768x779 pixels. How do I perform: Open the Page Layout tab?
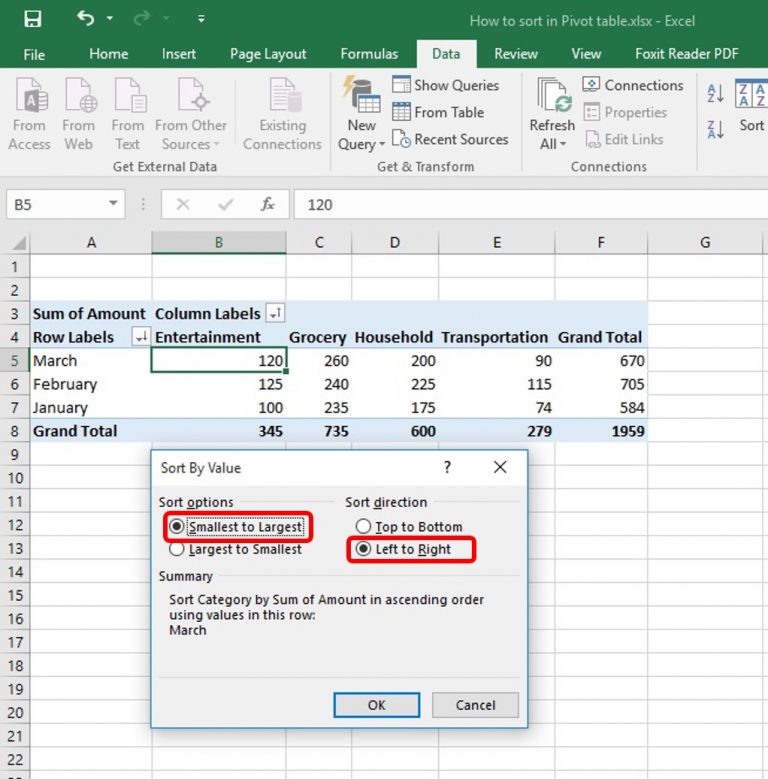pyautogui.click(x=268, y=54)
